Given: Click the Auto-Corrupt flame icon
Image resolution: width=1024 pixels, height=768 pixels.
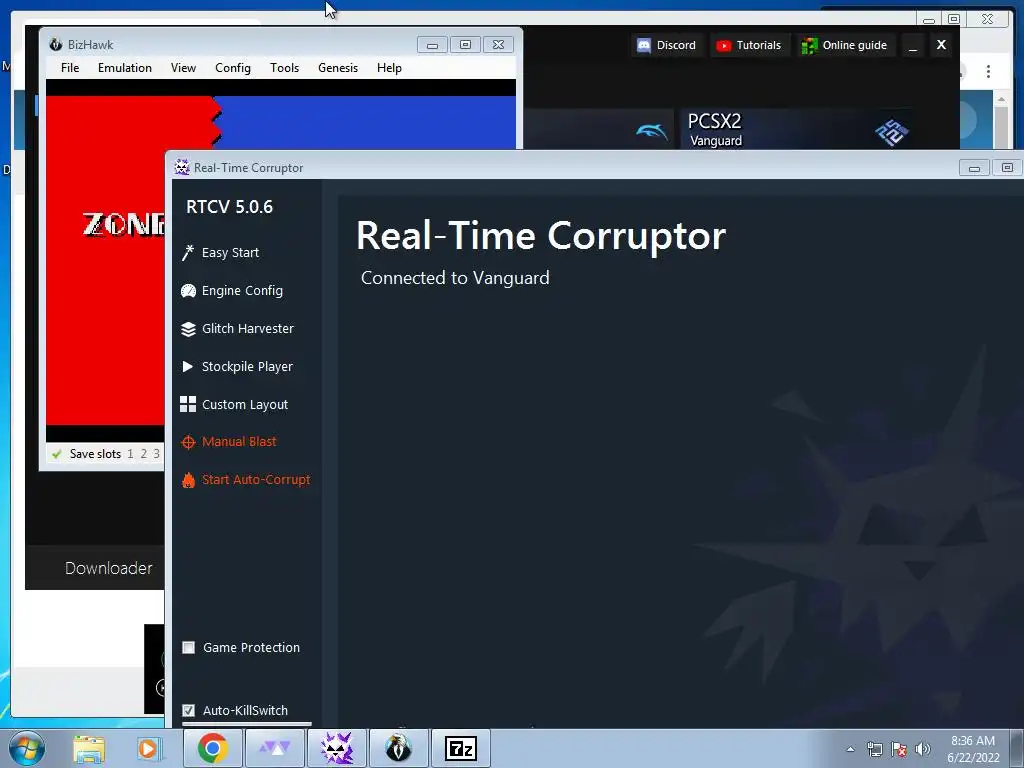Looking at the screenshot, I should 188,480.
